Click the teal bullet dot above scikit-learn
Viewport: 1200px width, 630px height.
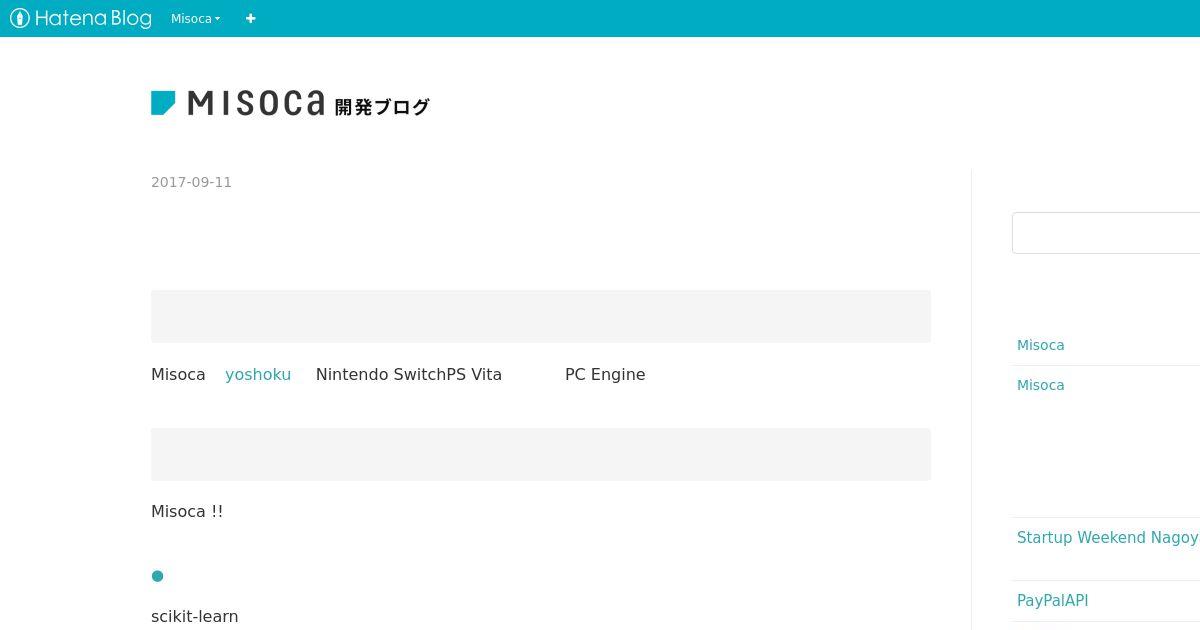click(157, 576)
